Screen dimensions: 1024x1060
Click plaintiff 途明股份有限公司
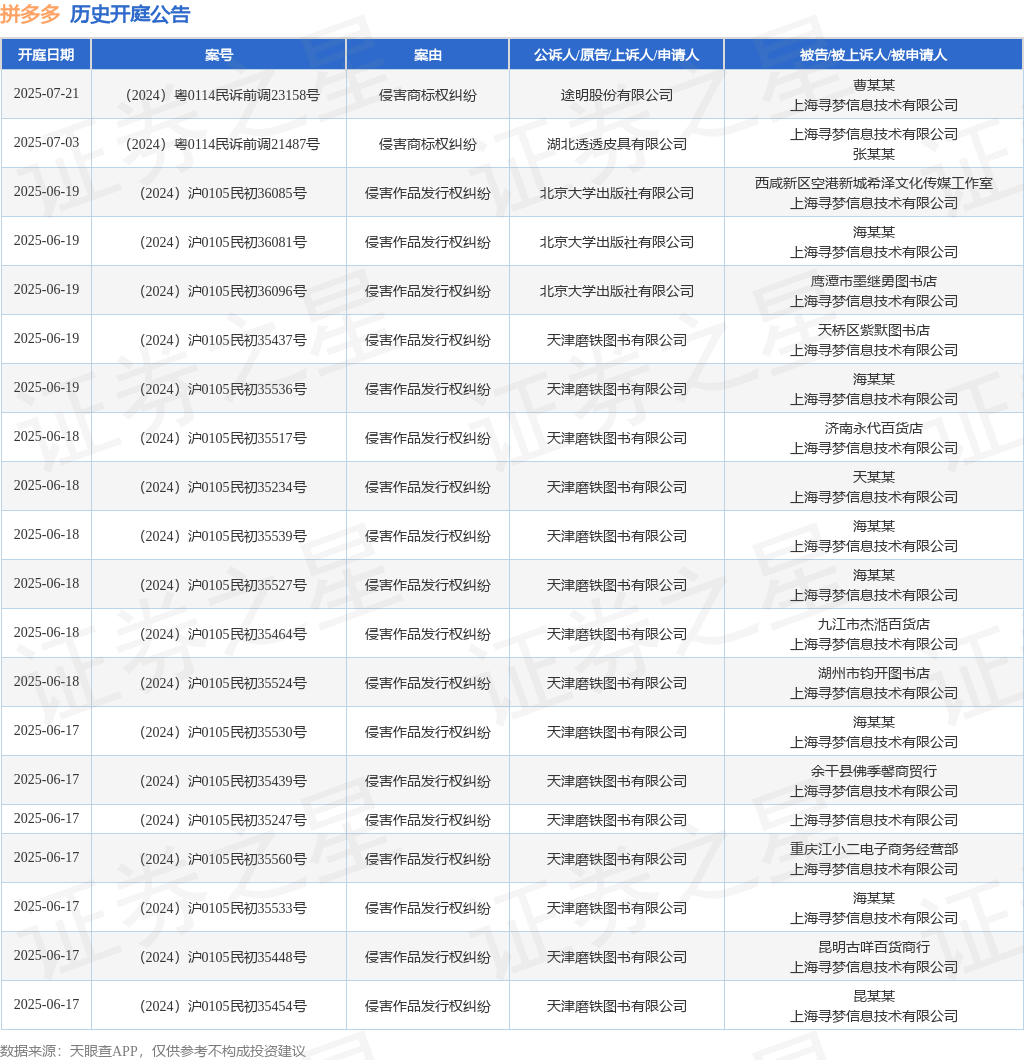[616, 95]
